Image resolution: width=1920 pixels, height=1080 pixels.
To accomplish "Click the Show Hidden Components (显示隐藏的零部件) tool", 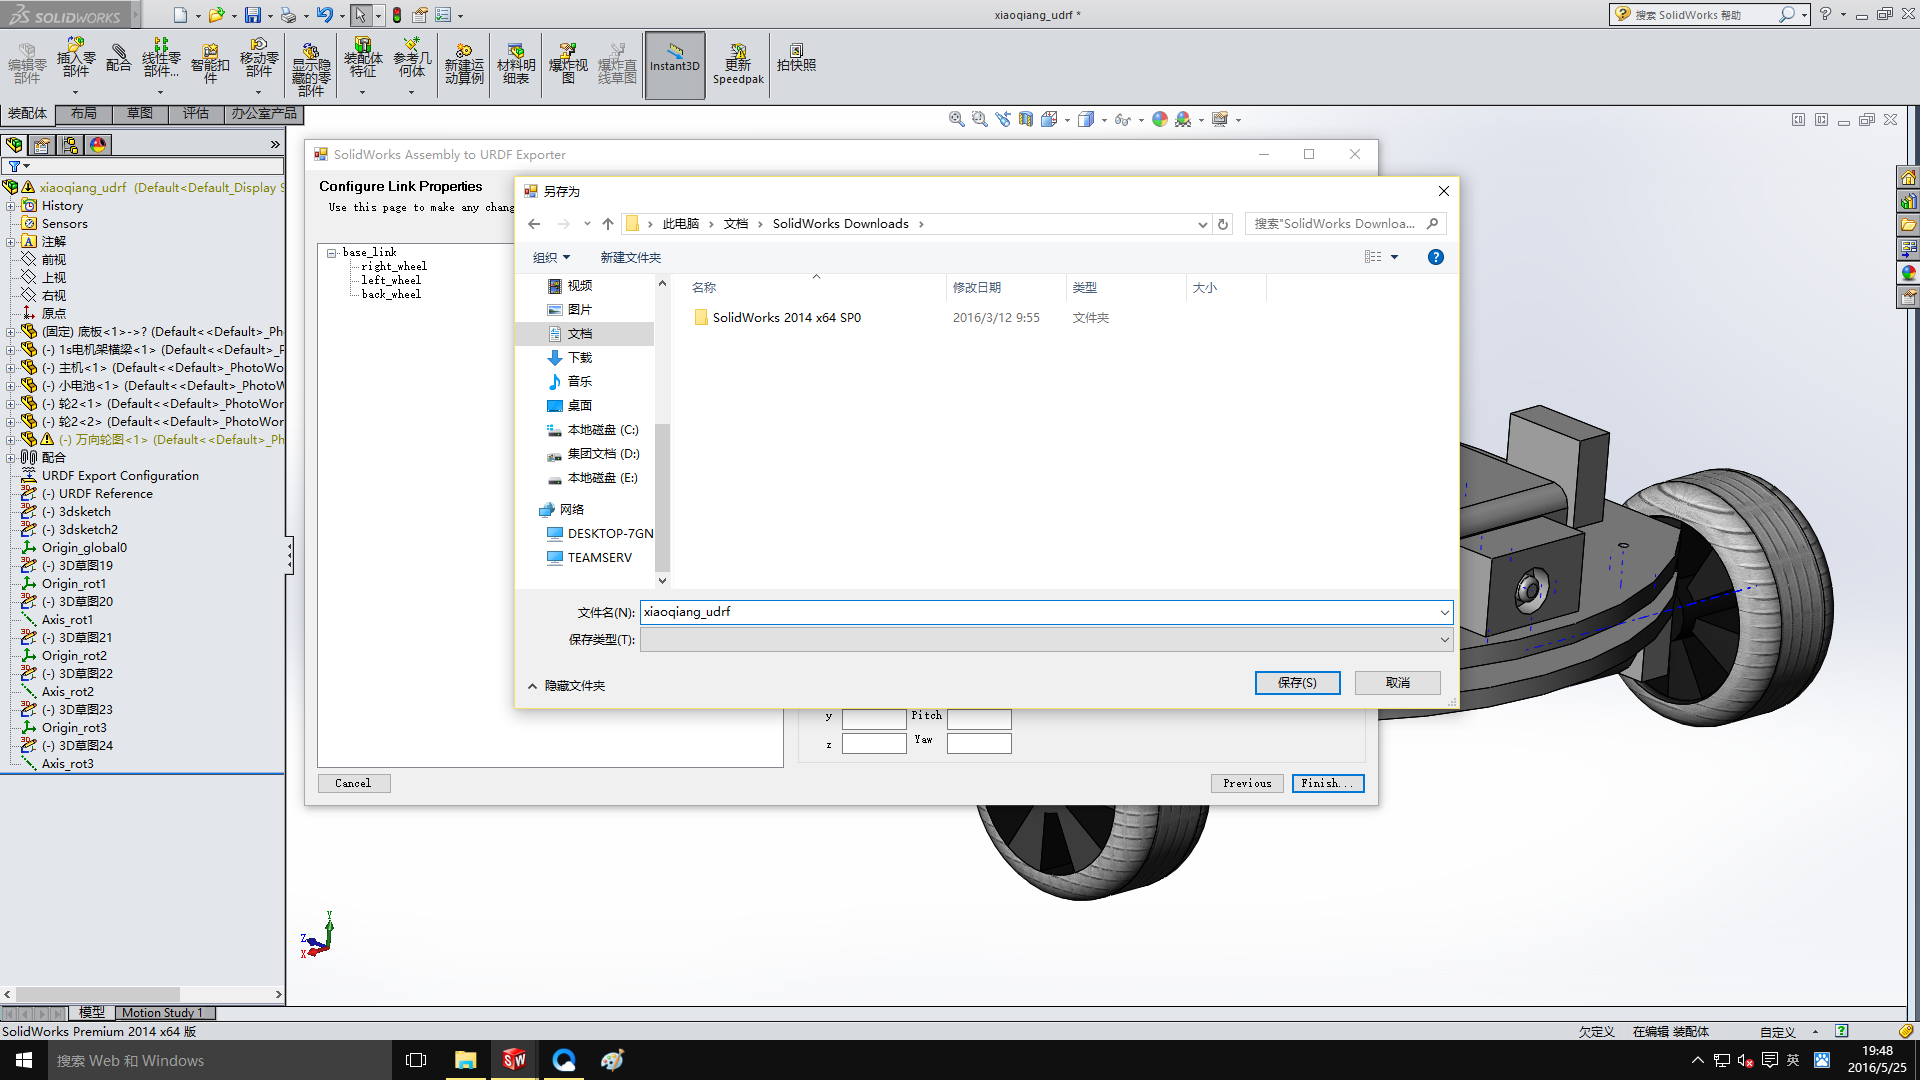I will point(311,68).
